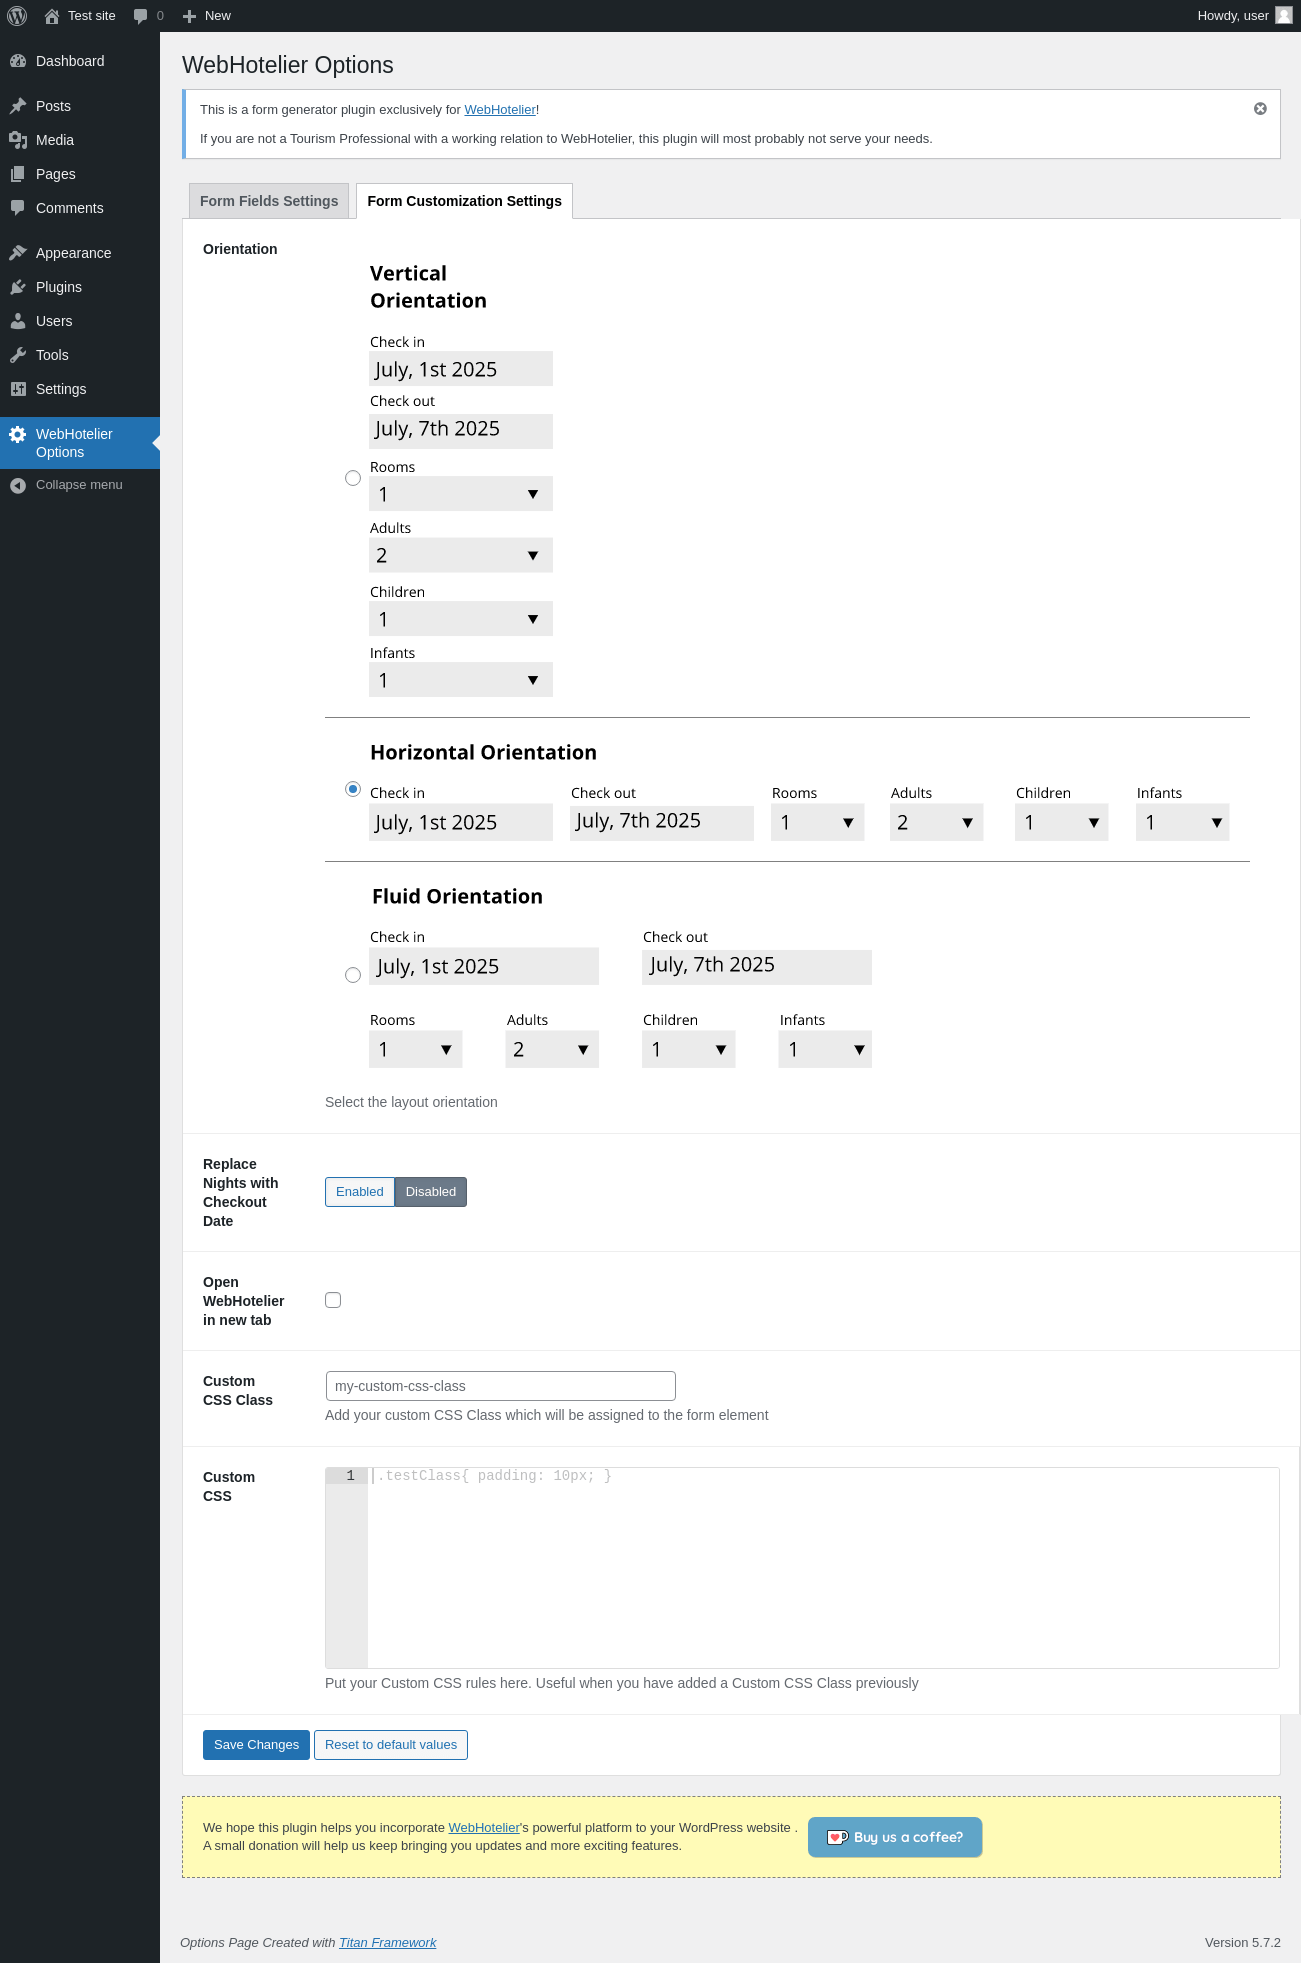The width and height of the screenshot is (1301, 1963).
Task: Click Buy us a coffee button
Action: 895,1837
